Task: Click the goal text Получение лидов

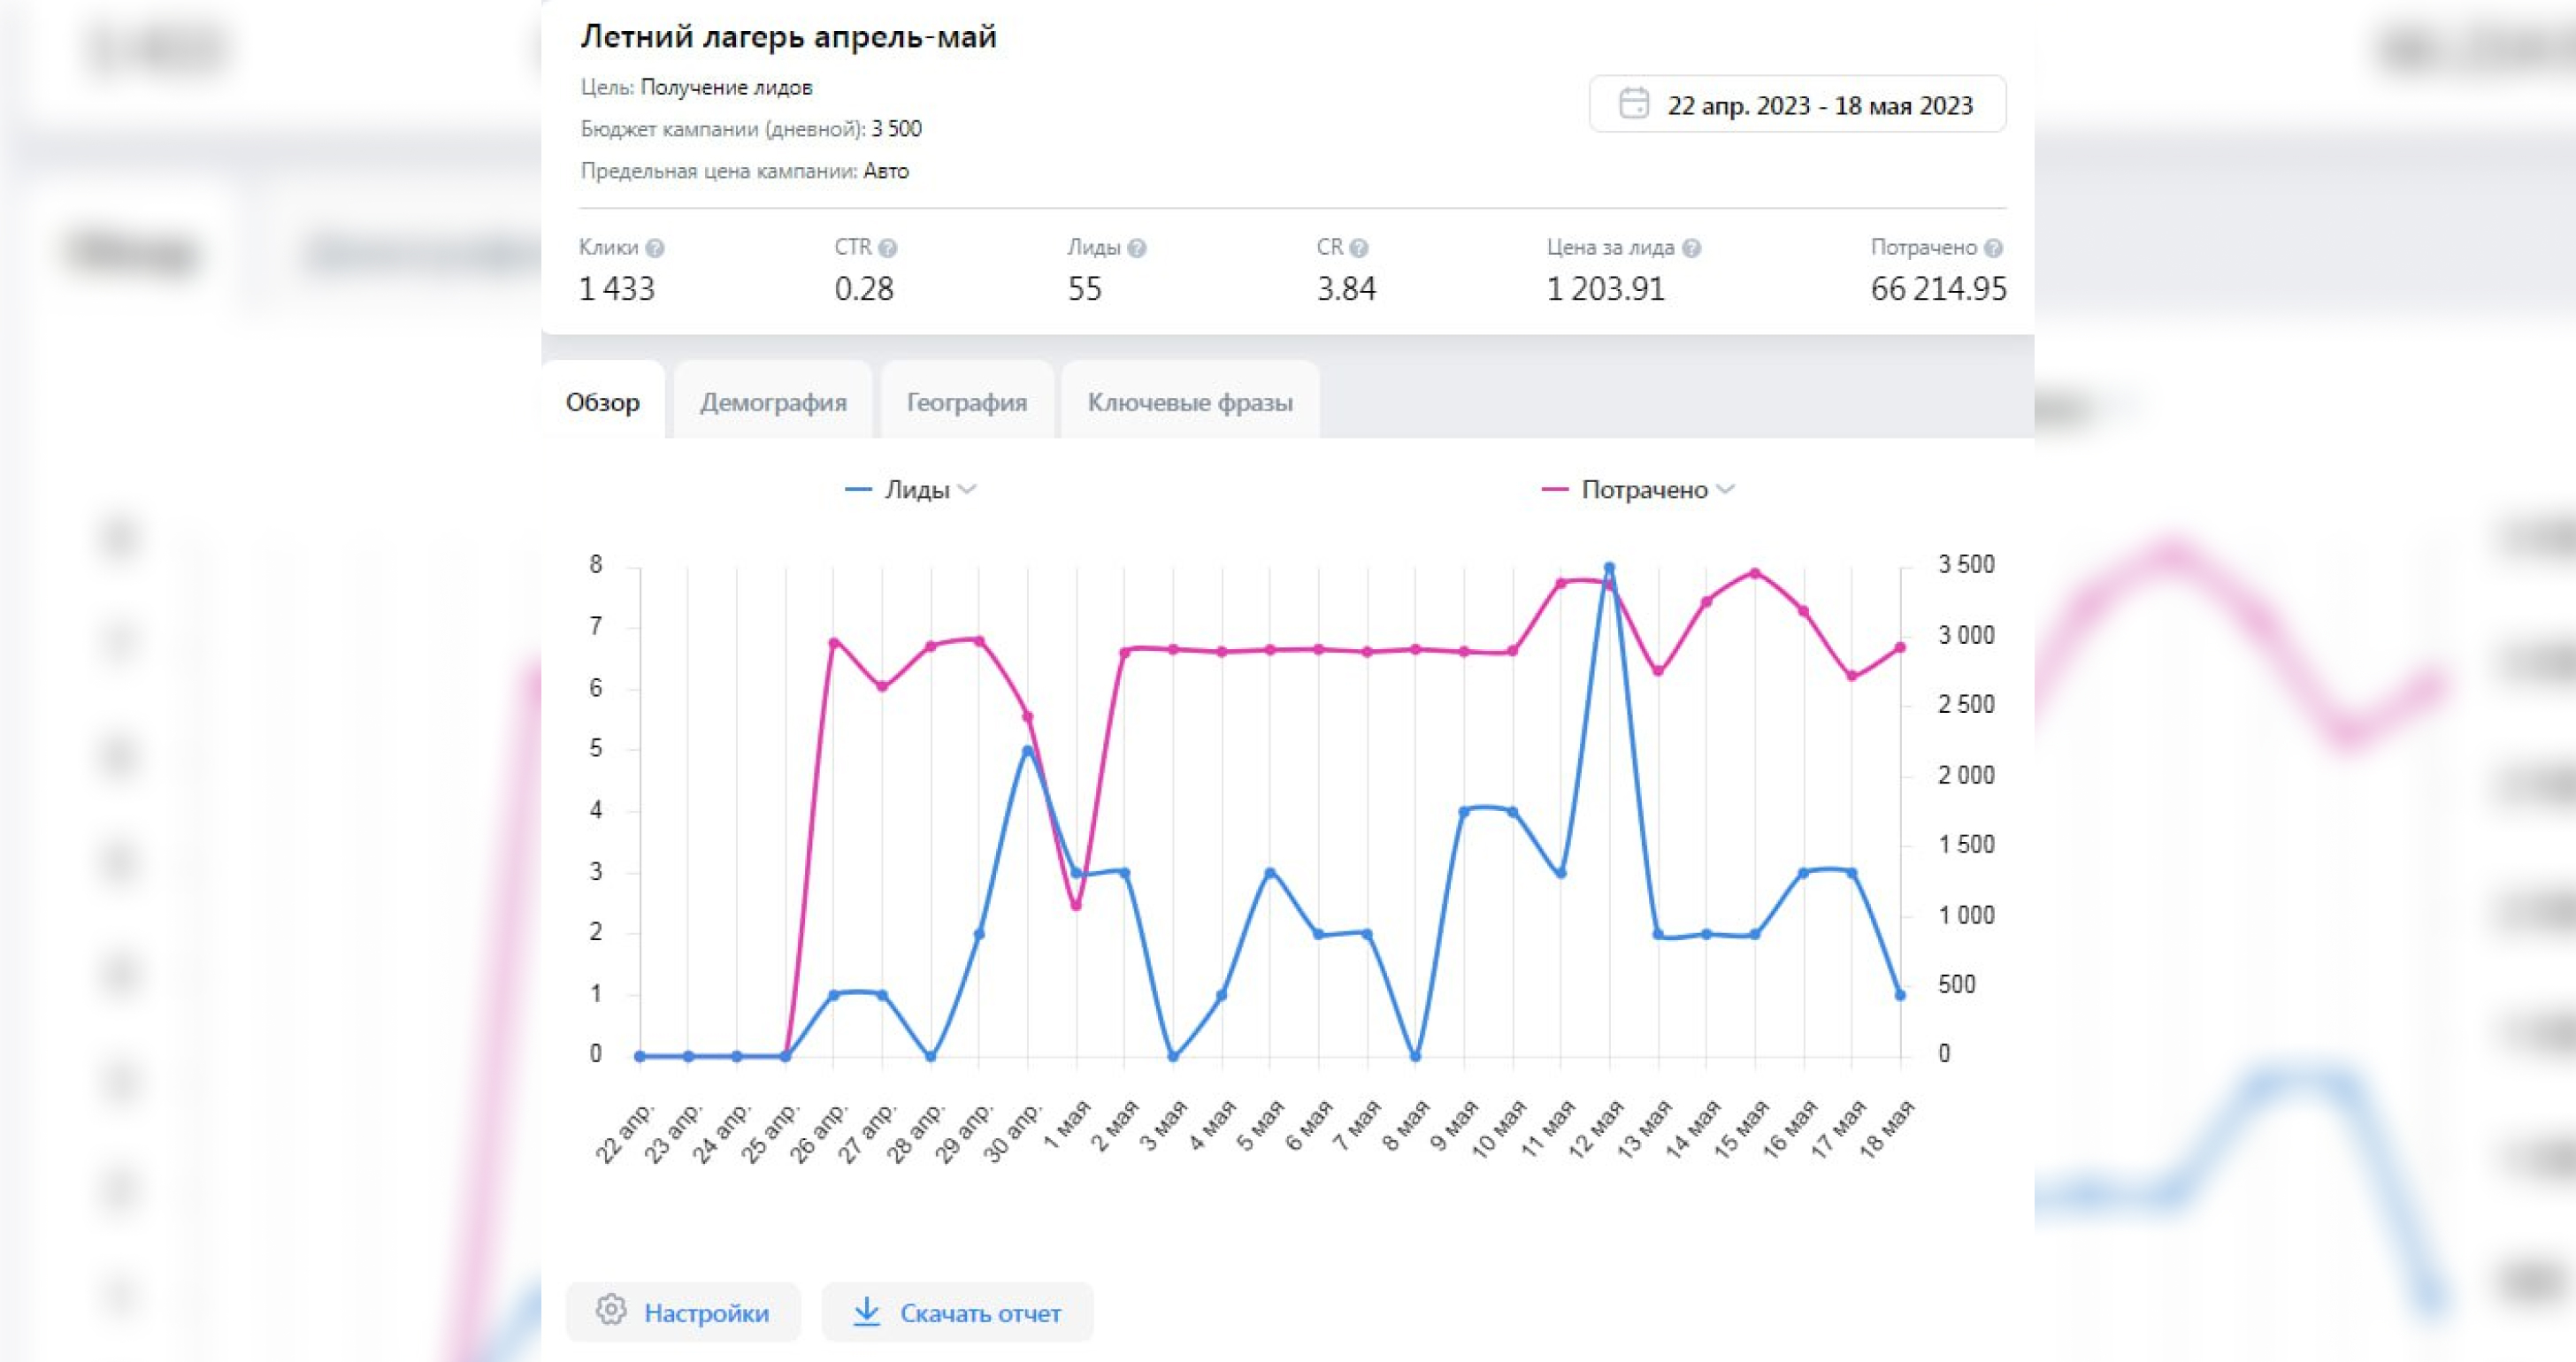Action: [726, 88]
